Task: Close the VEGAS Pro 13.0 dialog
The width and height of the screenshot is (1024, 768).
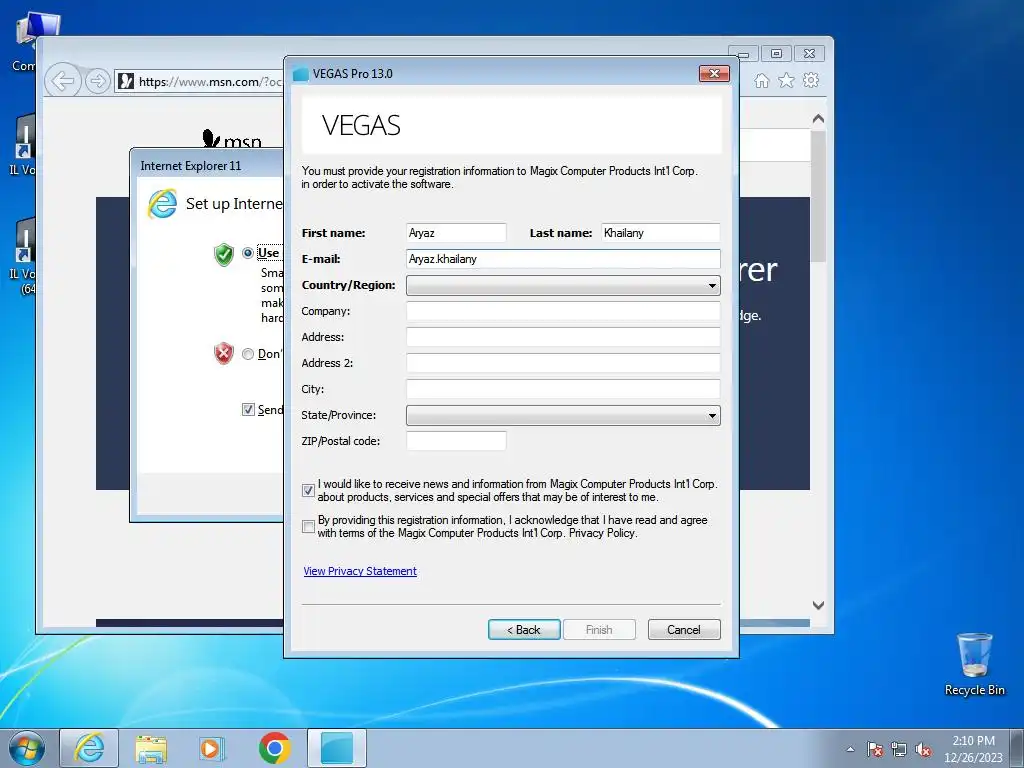Action: click(714, 73)
